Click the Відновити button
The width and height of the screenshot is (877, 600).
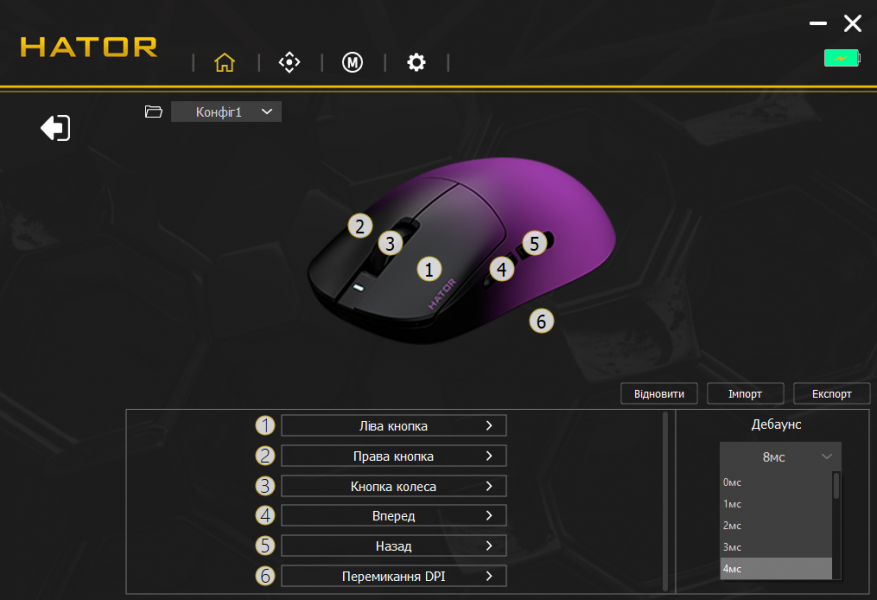pos(659,393)
